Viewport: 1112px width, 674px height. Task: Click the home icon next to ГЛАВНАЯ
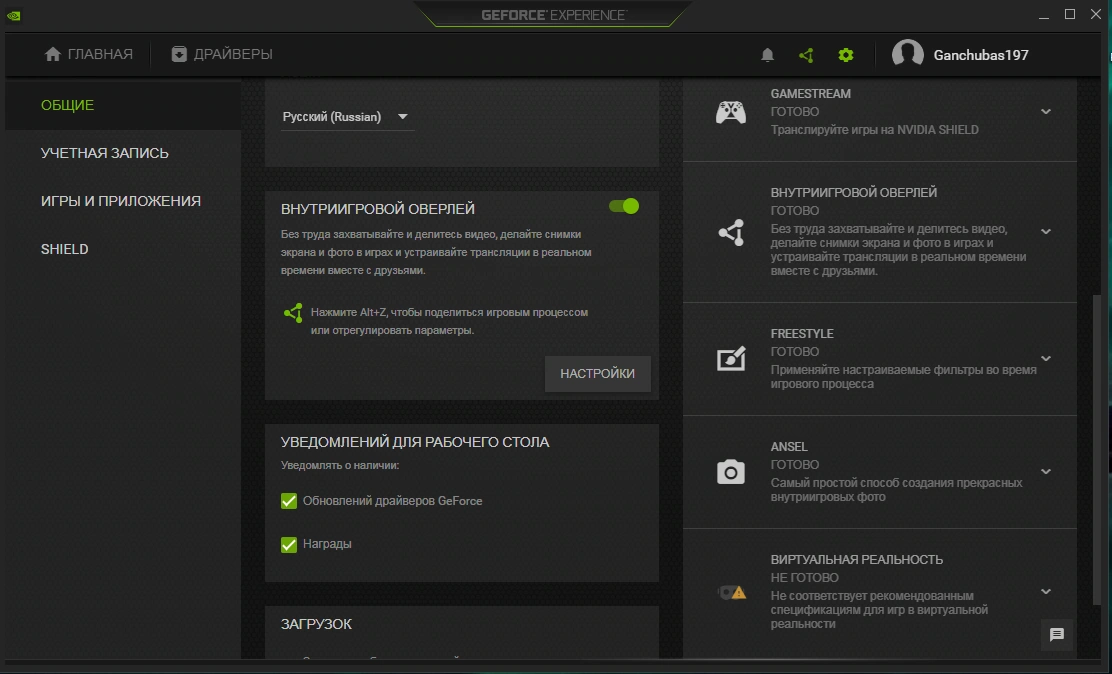(52, 54)
